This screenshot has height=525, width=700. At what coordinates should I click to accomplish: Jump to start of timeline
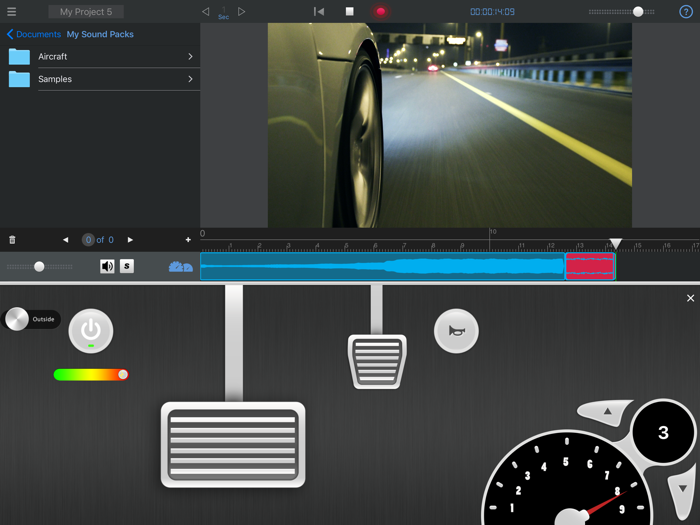click(319, 12)
